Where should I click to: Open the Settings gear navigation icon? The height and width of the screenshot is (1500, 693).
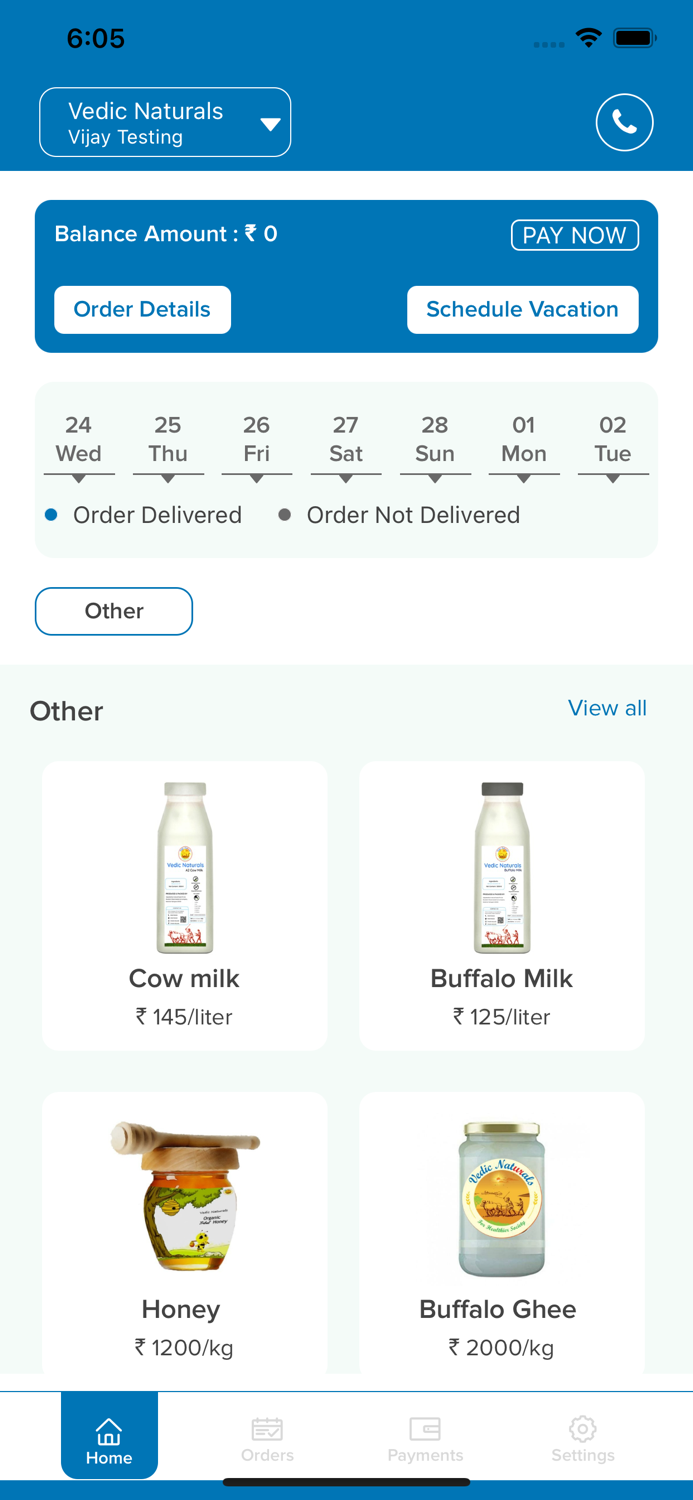(x=582, y=1430)
